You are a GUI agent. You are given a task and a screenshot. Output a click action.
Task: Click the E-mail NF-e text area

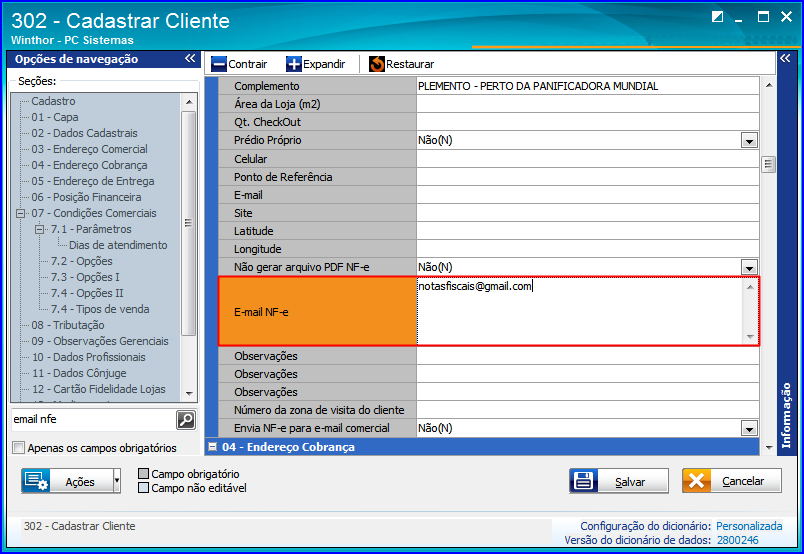click(581, 311)
